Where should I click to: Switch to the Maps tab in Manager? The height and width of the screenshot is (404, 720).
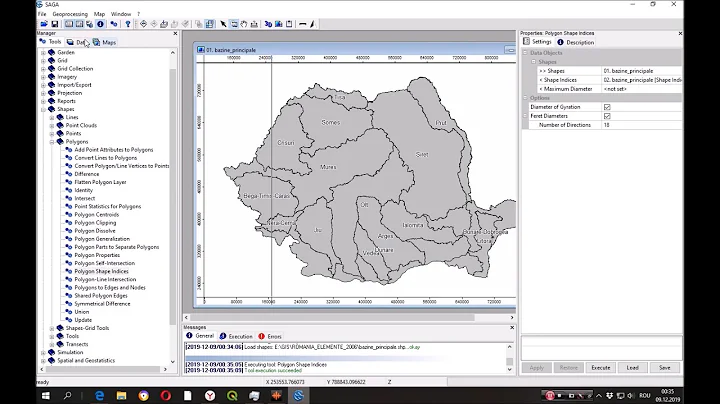pos(105,42)
